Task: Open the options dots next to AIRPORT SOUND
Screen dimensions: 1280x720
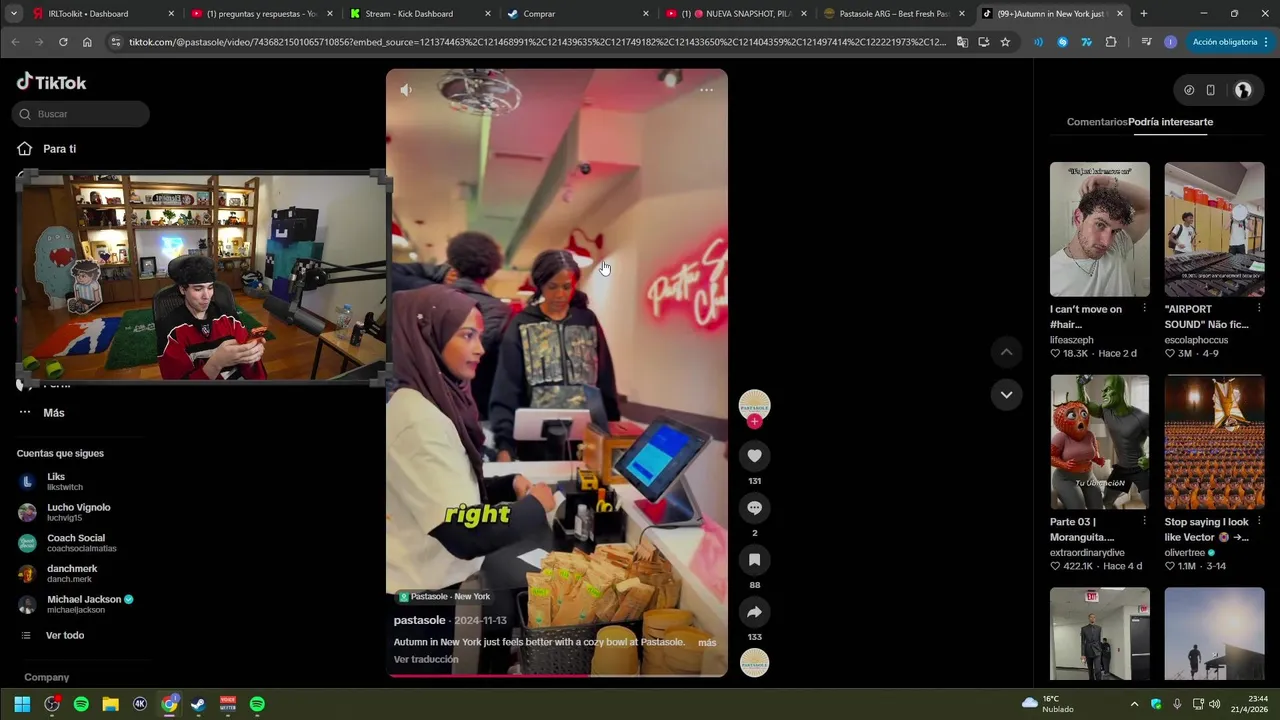Action: tap(1259, 308)
